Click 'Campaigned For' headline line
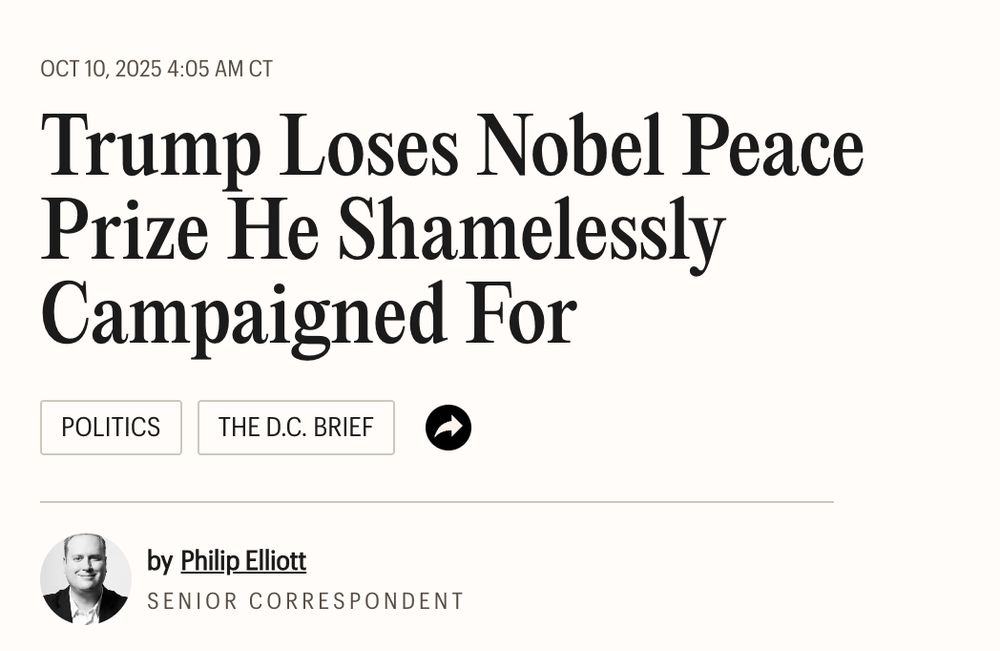The width and height of the screenshot is (1000, 651). click(x=308, y=314)
